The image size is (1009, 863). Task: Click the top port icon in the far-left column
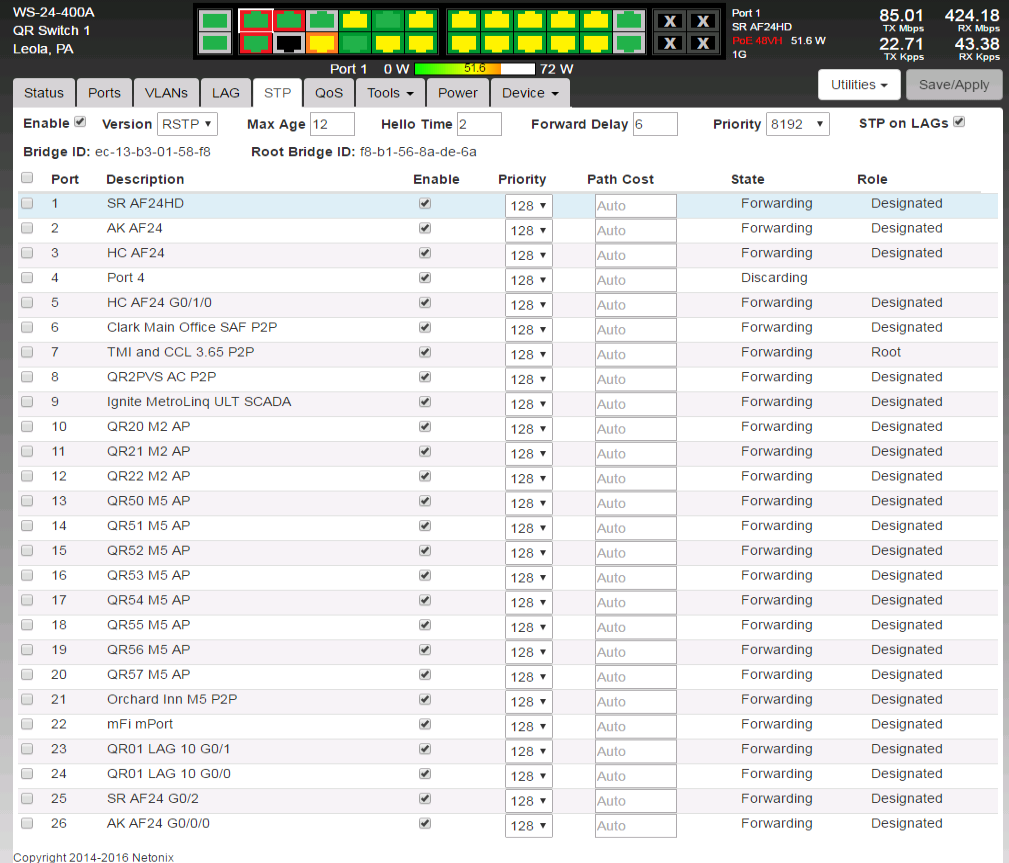[214, 20]
